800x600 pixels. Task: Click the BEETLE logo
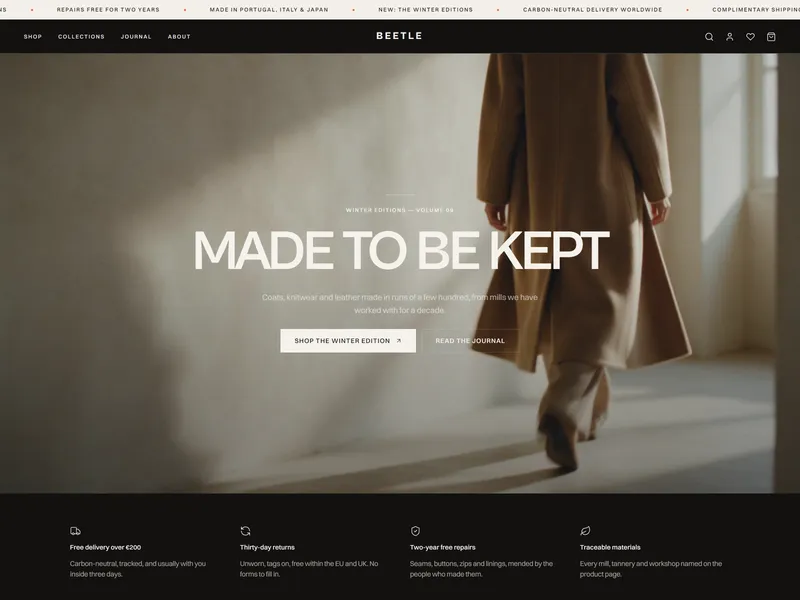pyautogui.click(x=399, y=36)
